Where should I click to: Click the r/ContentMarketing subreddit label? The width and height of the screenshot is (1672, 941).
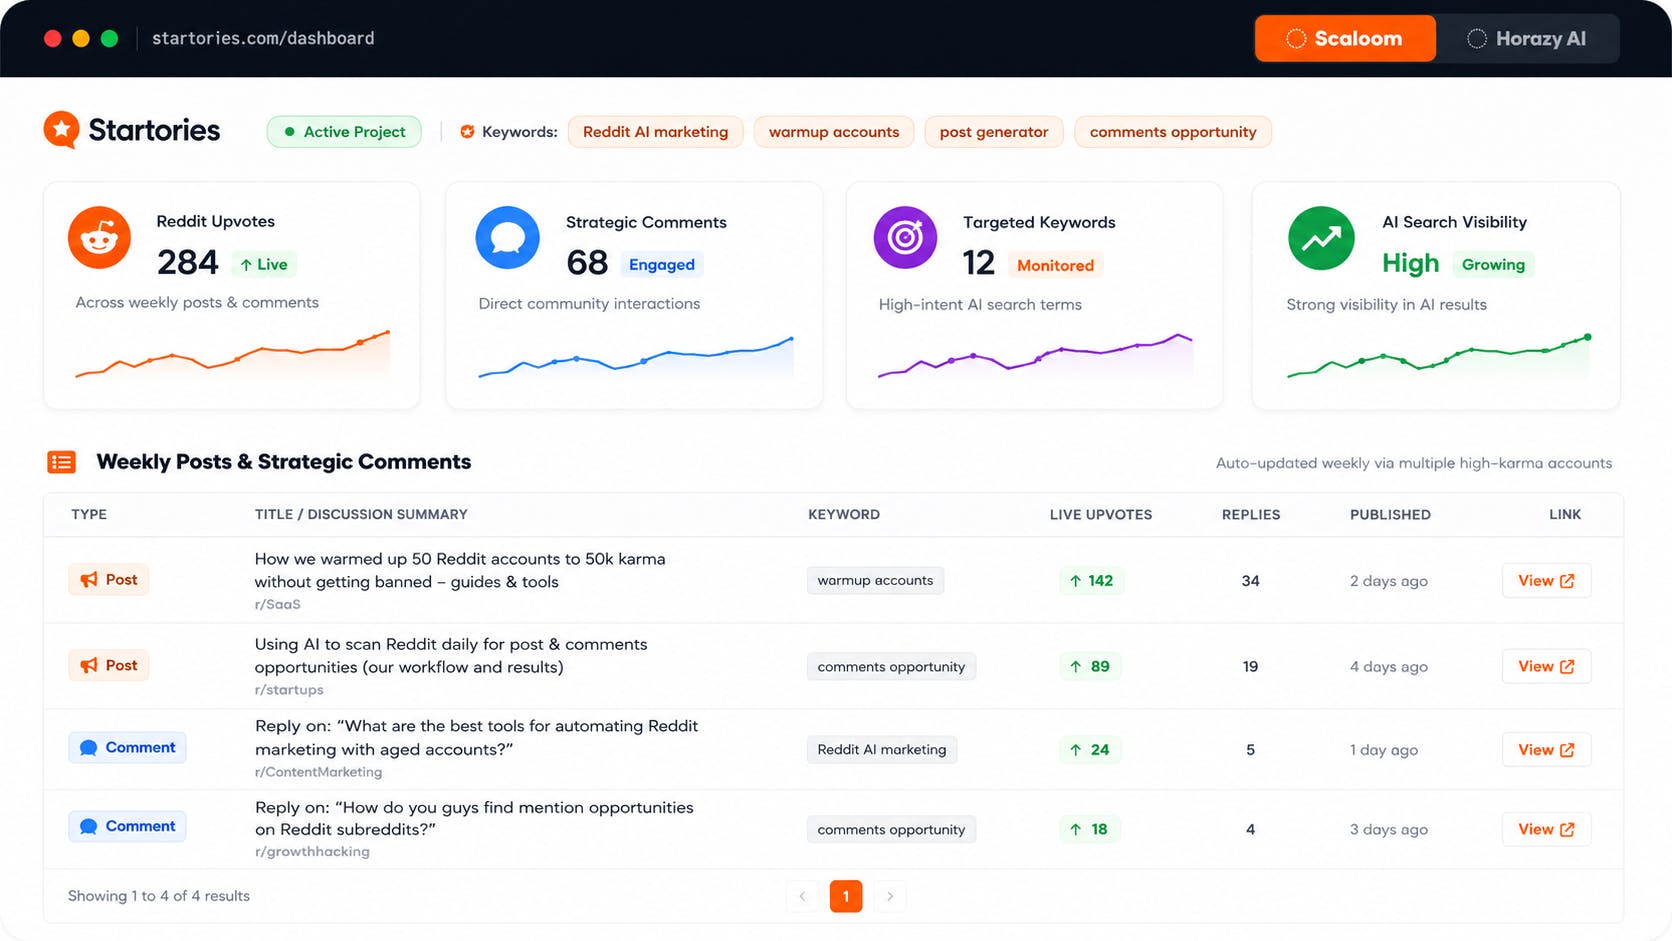[x=318, y=772]
